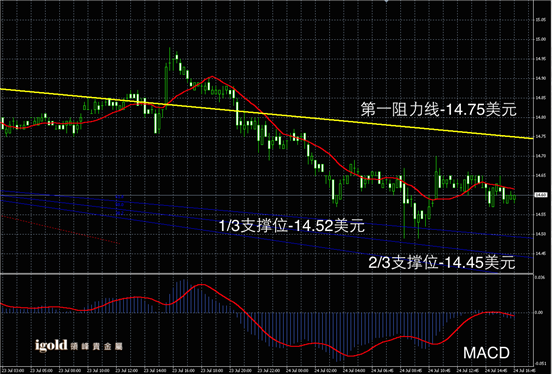Select the current price tag 14.60 on axis
The image size is (552, 374).
point(540,195)
